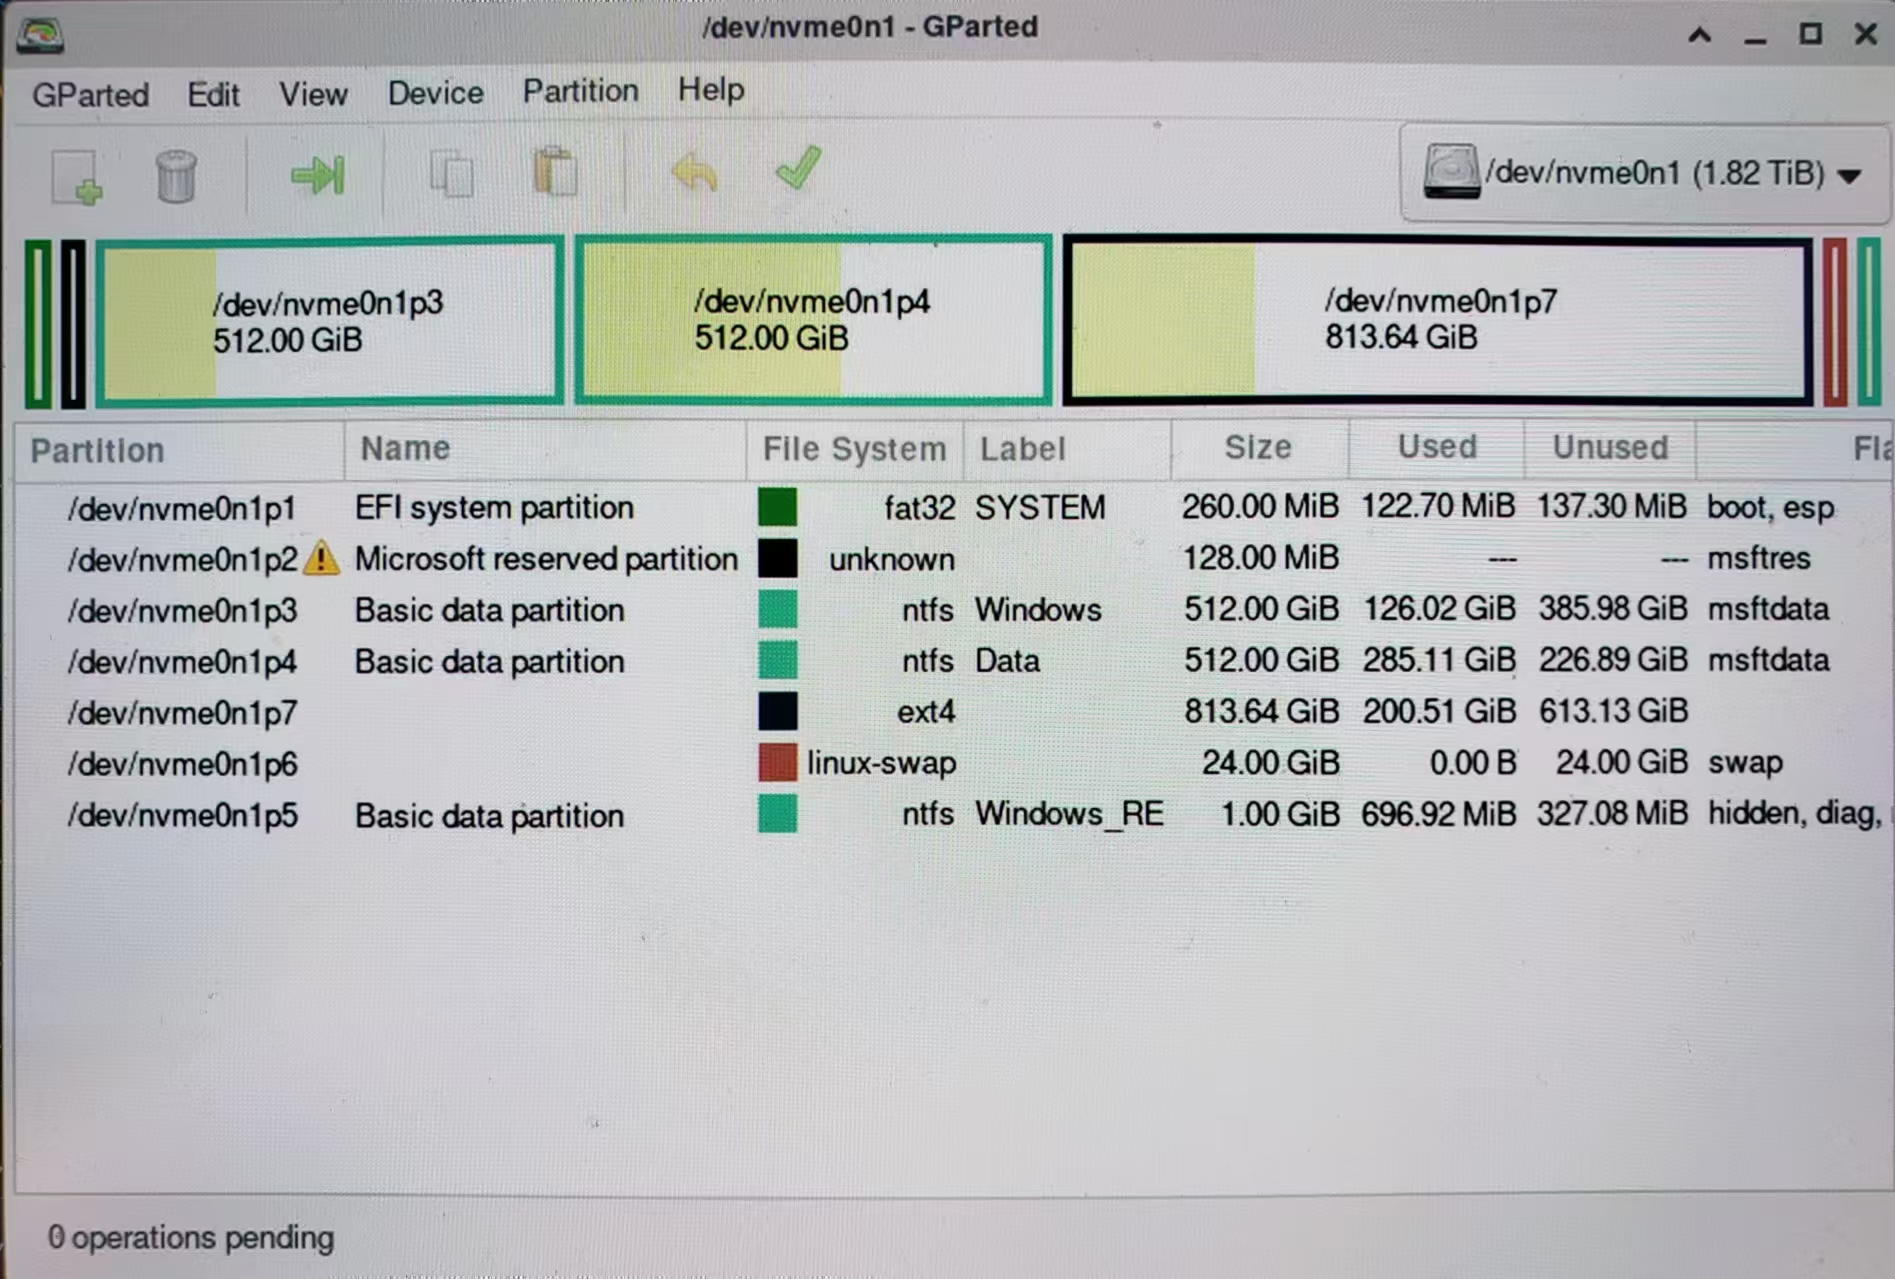The height and width of the screenshot is (1279, 1895).
Task: Click the Partition column header
Action: [x=180, y=450]
